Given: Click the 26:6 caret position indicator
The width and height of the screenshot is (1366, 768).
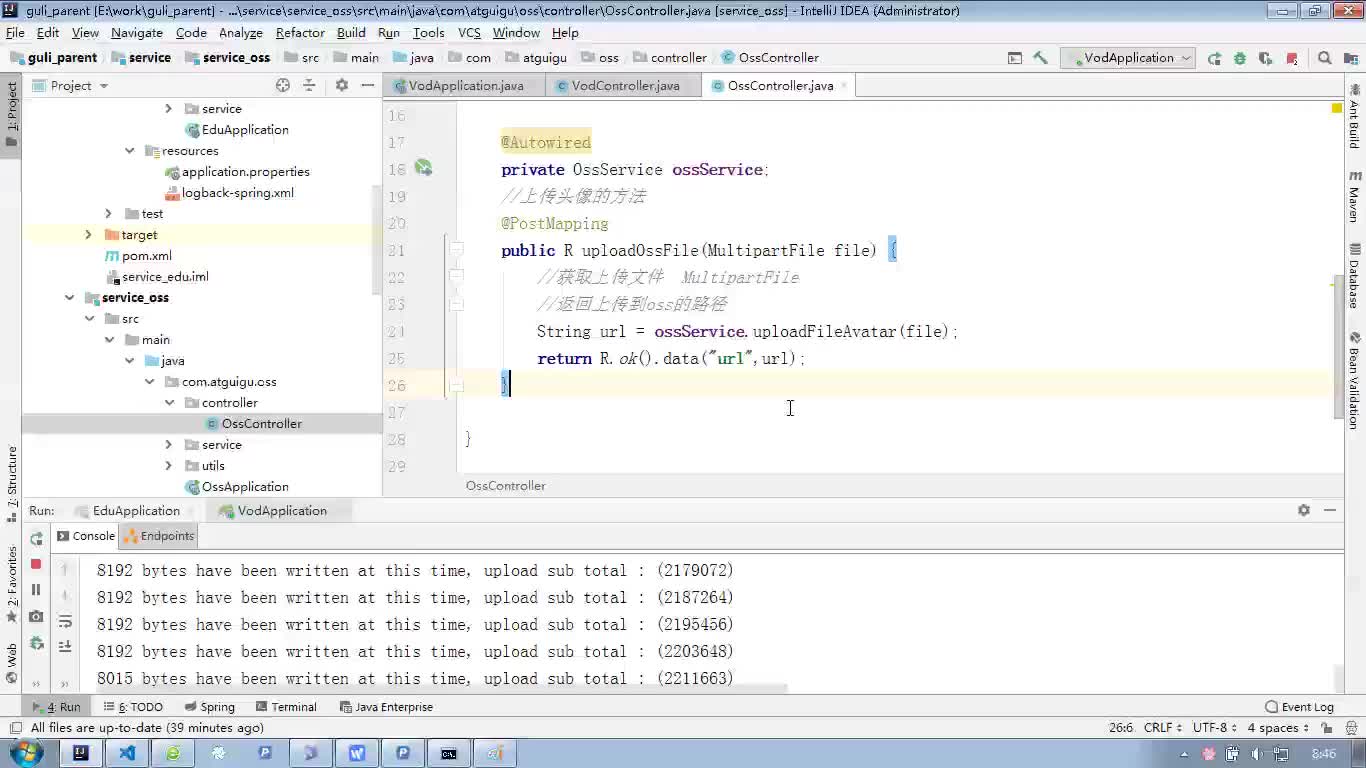Looking at the screenshot, I should [x=1120, y=728].
